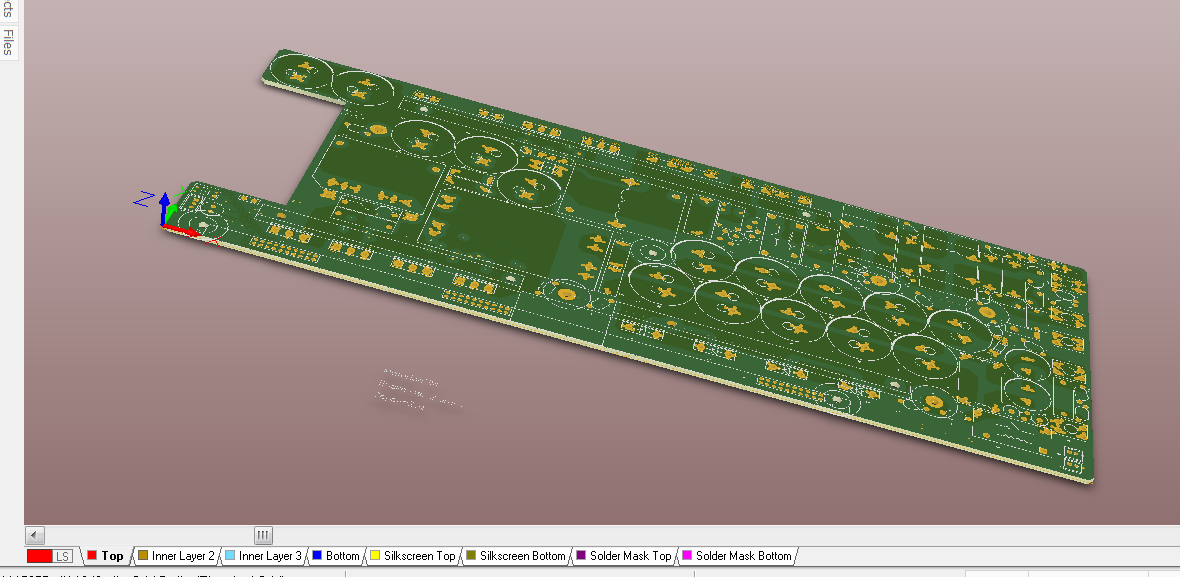The width and height of the screenshot is (1180, 577).
Task: Click the current layer red color swatch
Action: click(39, 556)
